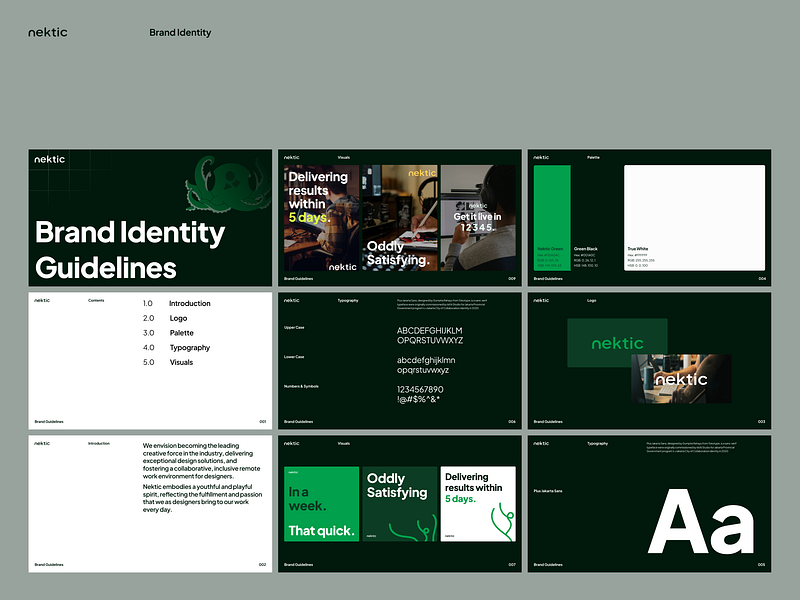
Task: Click the nektic logo over desk photo
Action: click(x=681, y=379)
